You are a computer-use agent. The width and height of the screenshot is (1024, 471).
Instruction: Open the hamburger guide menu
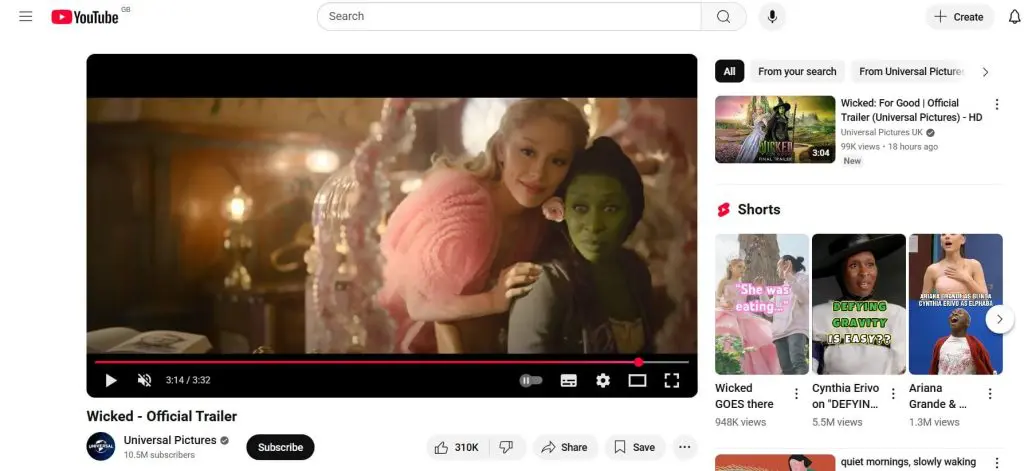tap(26, 17)
